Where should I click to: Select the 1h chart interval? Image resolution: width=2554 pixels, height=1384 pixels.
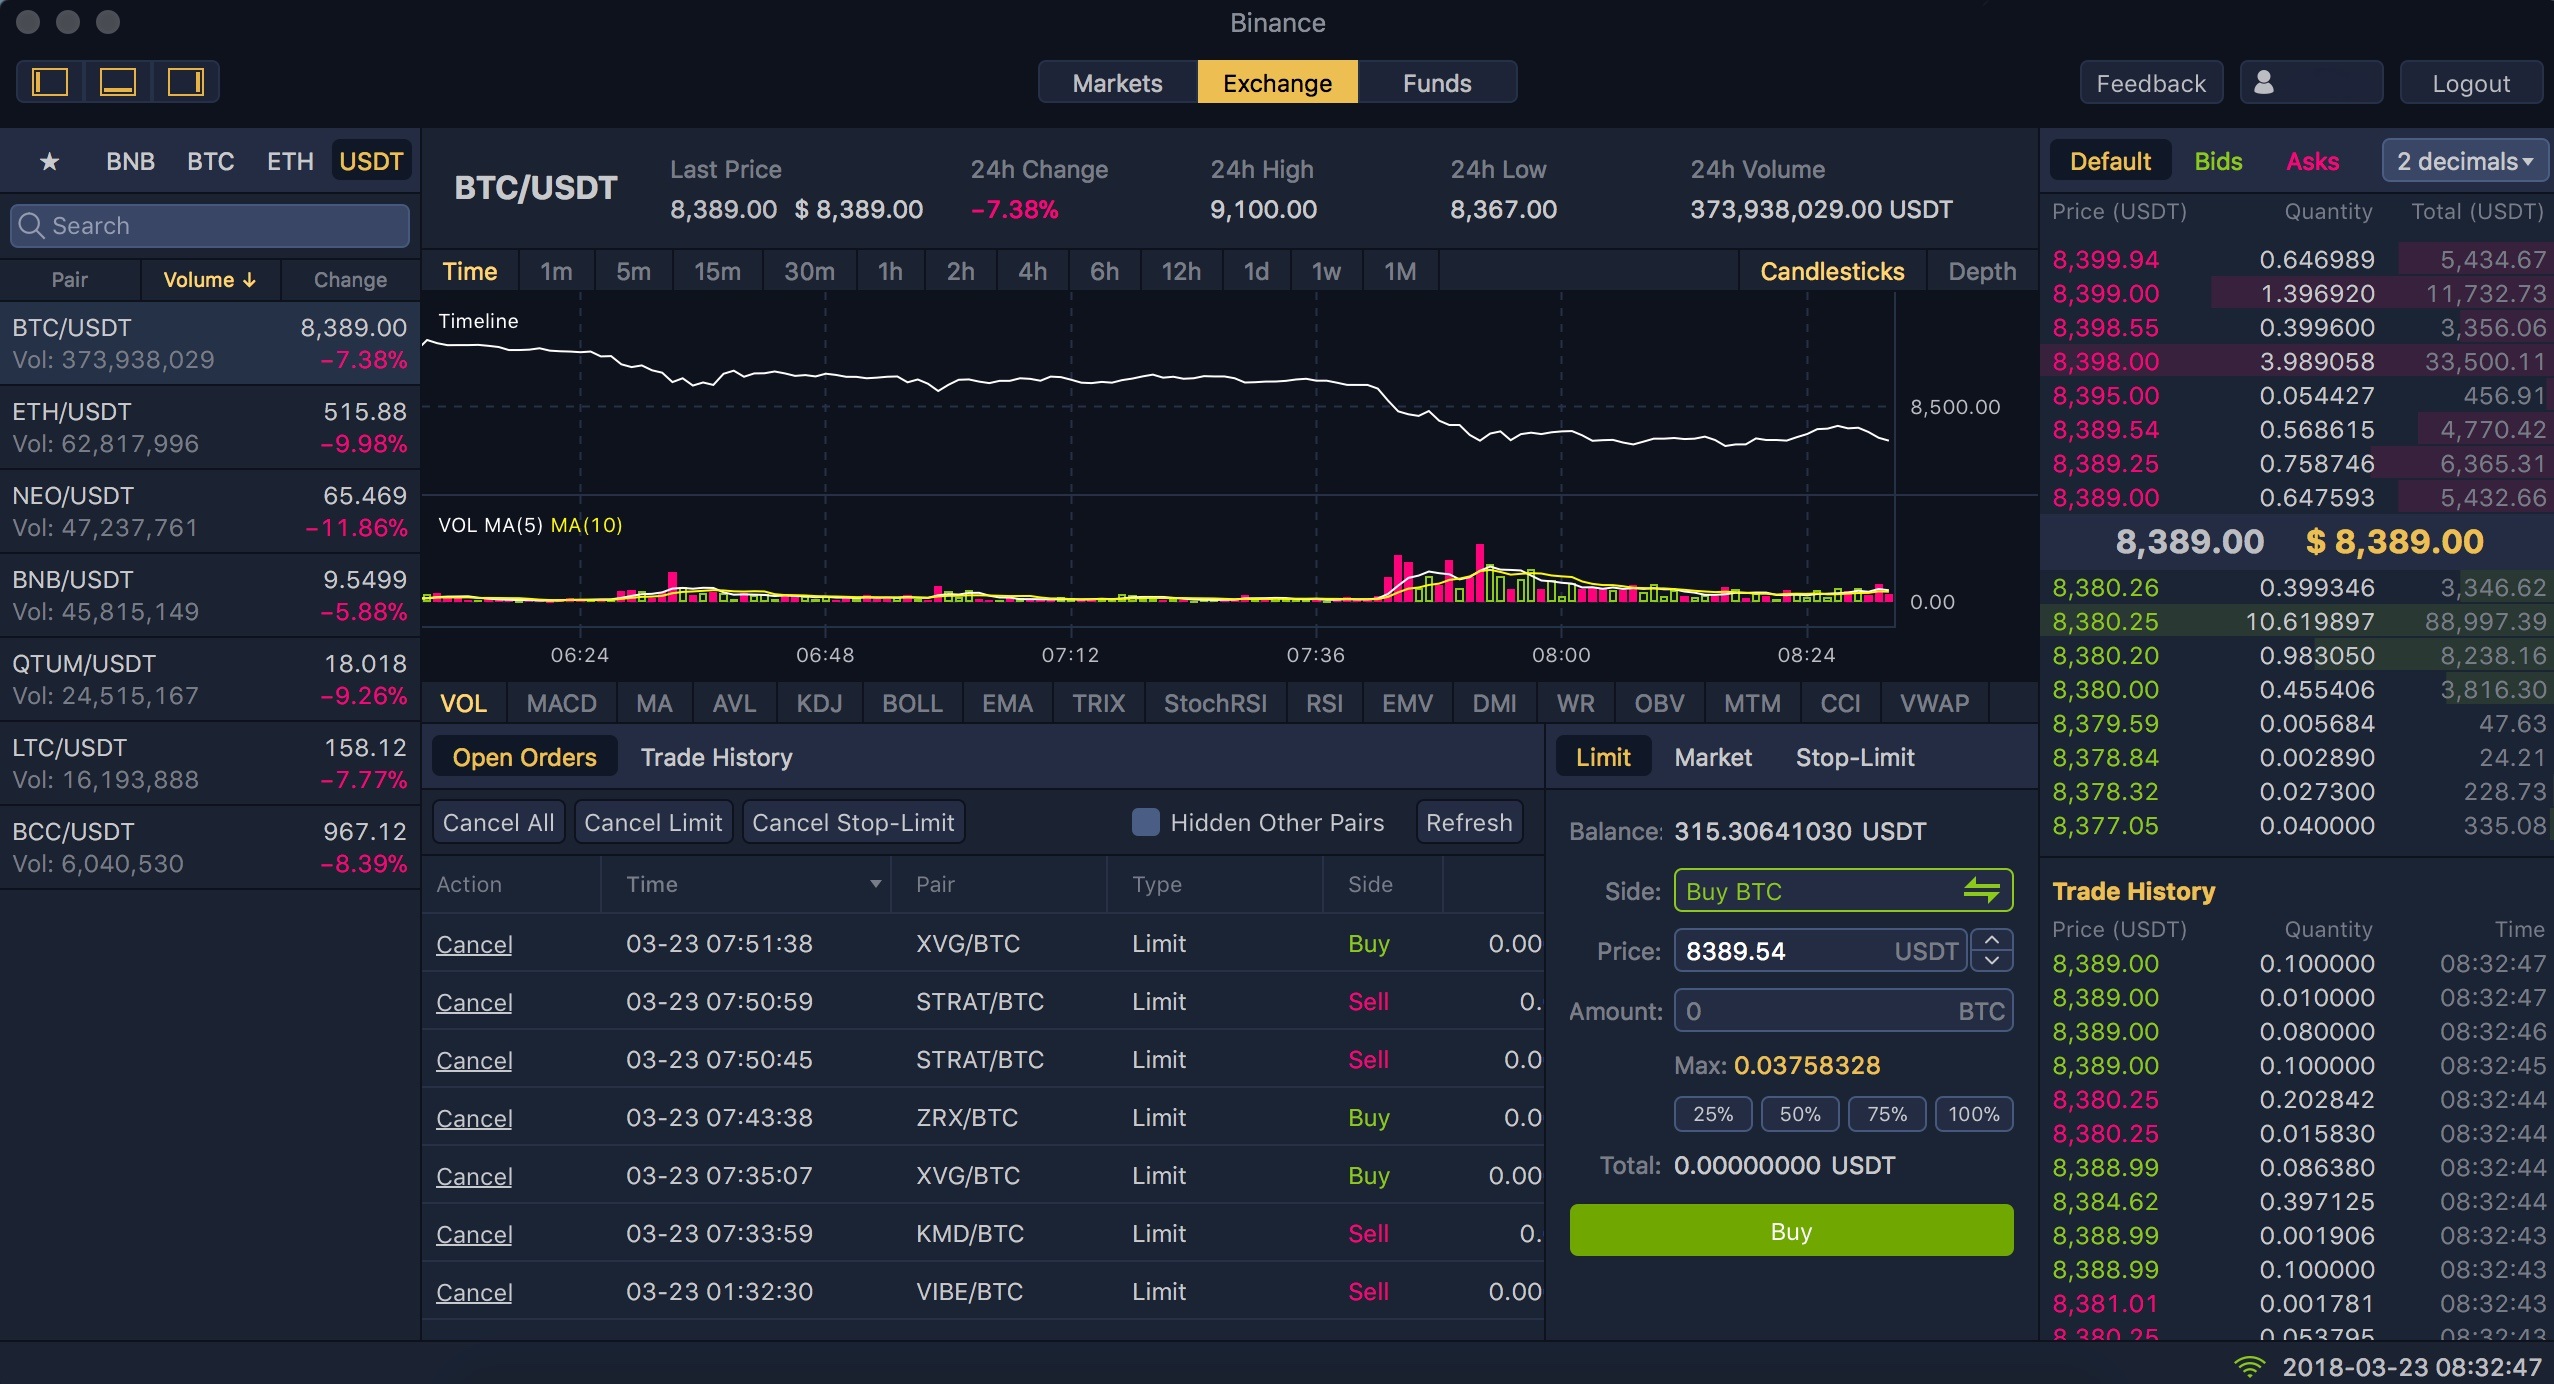point(889,271)
